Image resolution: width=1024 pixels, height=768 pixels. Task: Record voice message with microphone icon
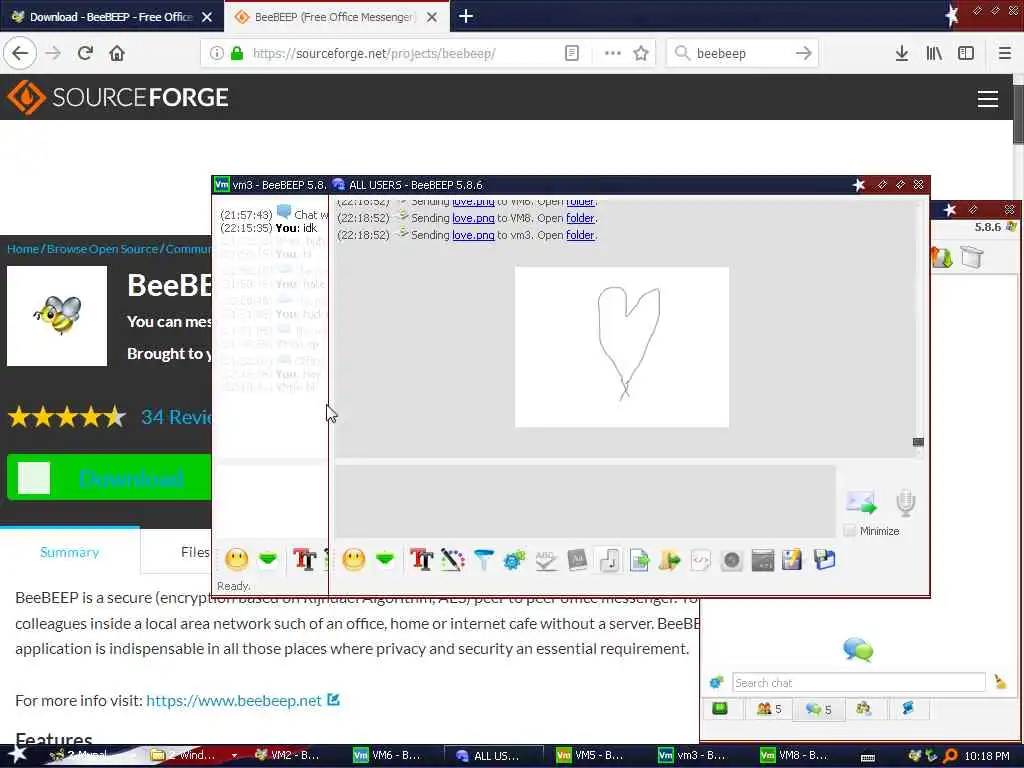[x=905, y=502]
